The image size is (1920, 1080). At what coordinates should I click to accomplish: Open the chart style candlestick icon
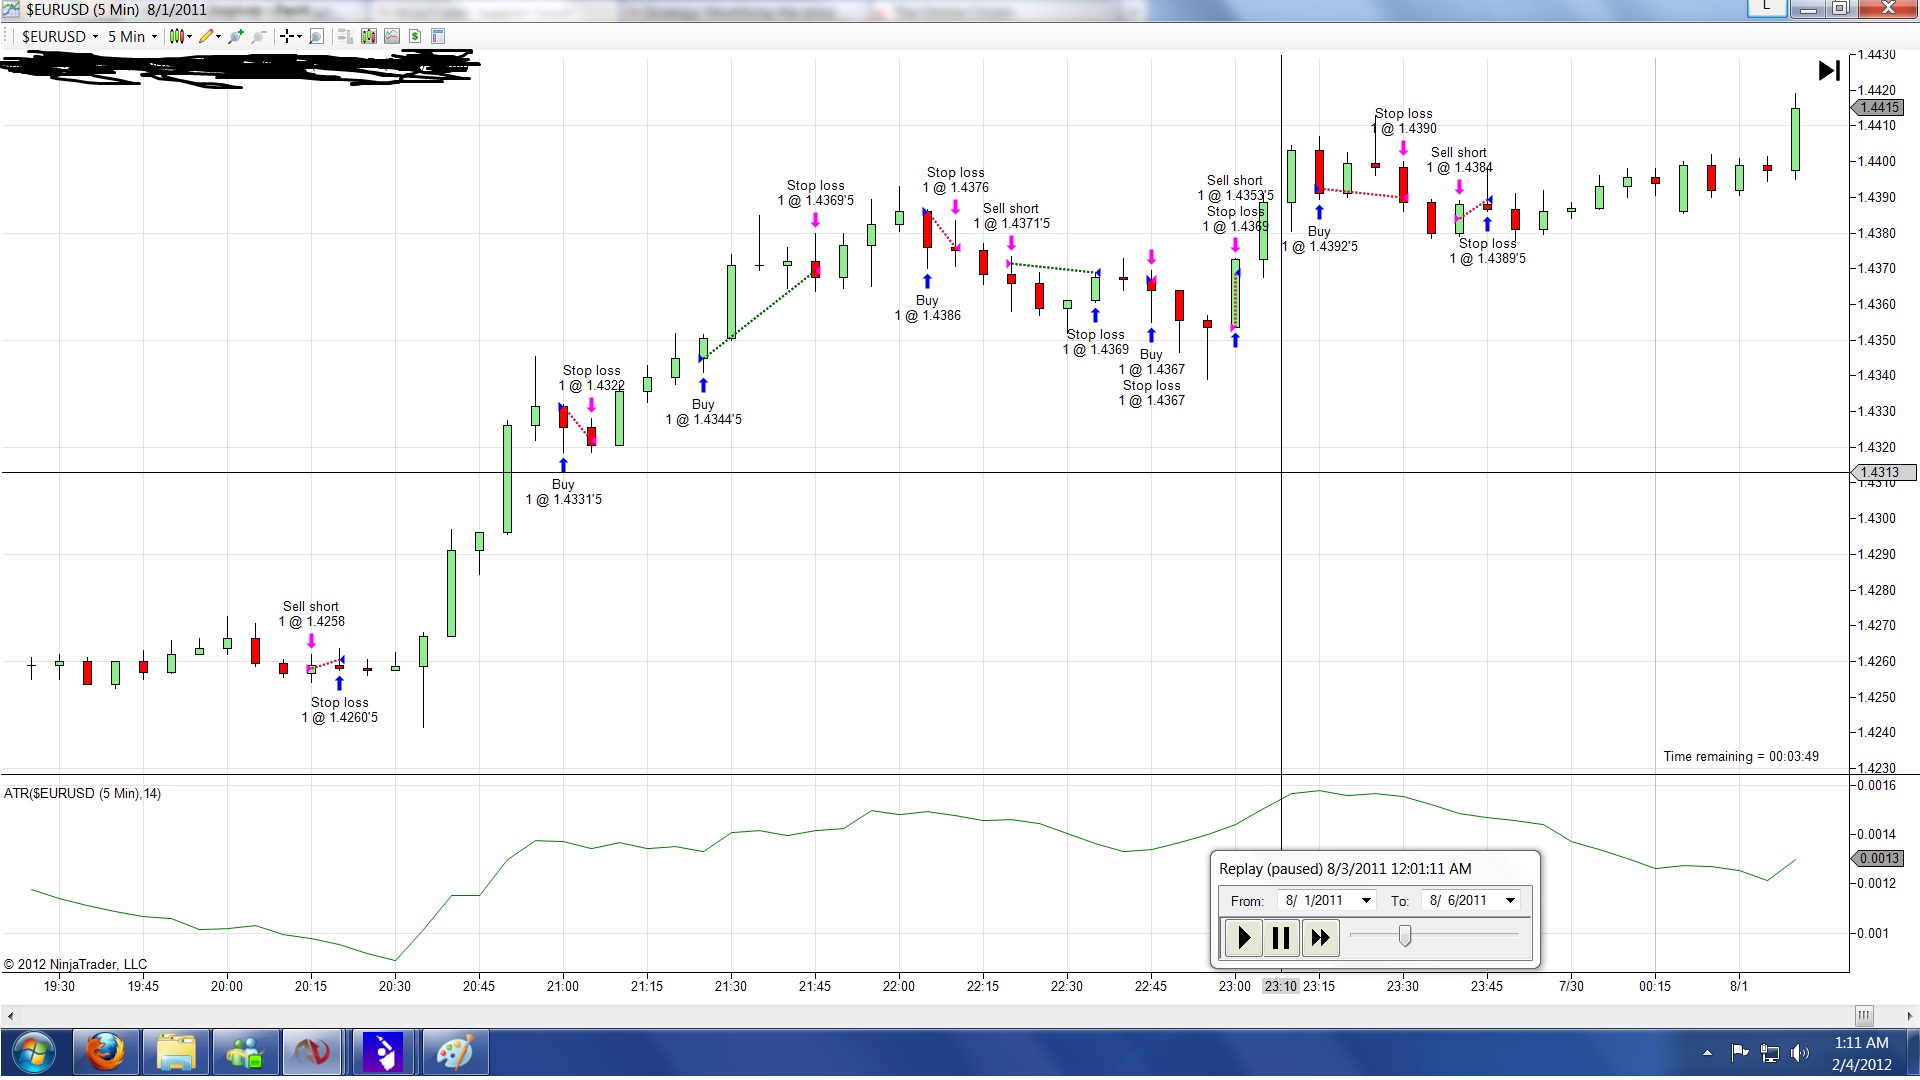177,36
